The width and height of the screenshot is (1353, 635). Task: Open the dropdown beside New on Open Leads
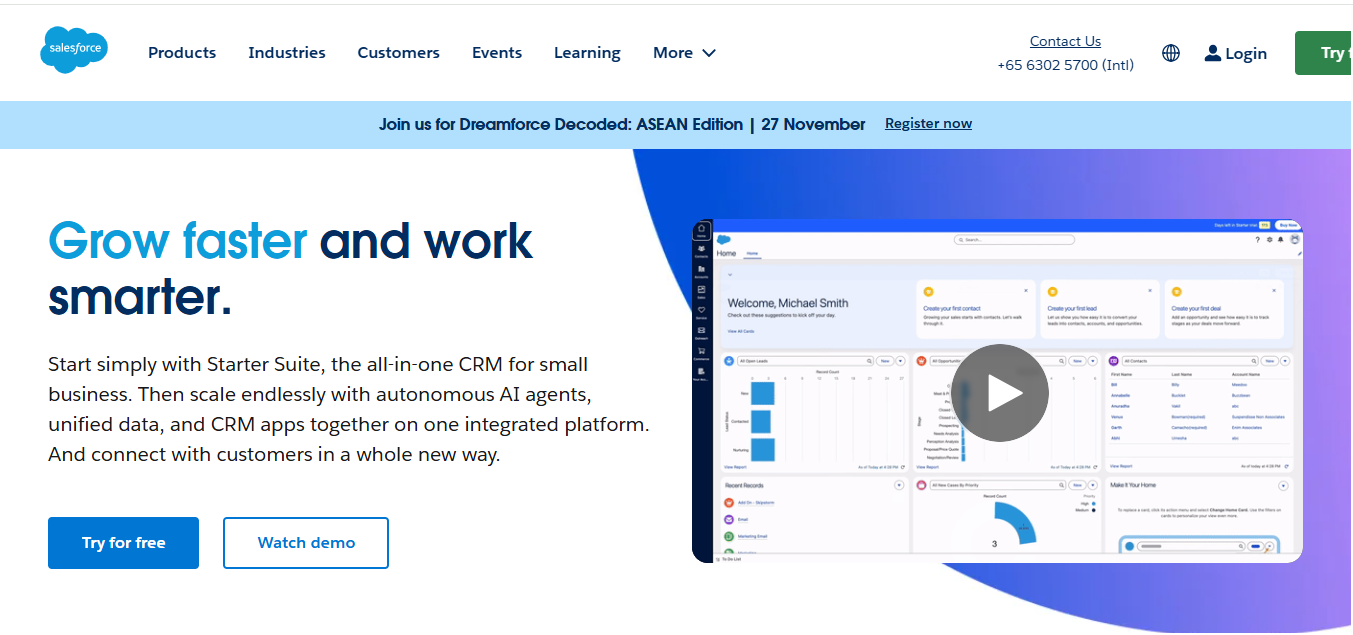click(x=900, y=361)
